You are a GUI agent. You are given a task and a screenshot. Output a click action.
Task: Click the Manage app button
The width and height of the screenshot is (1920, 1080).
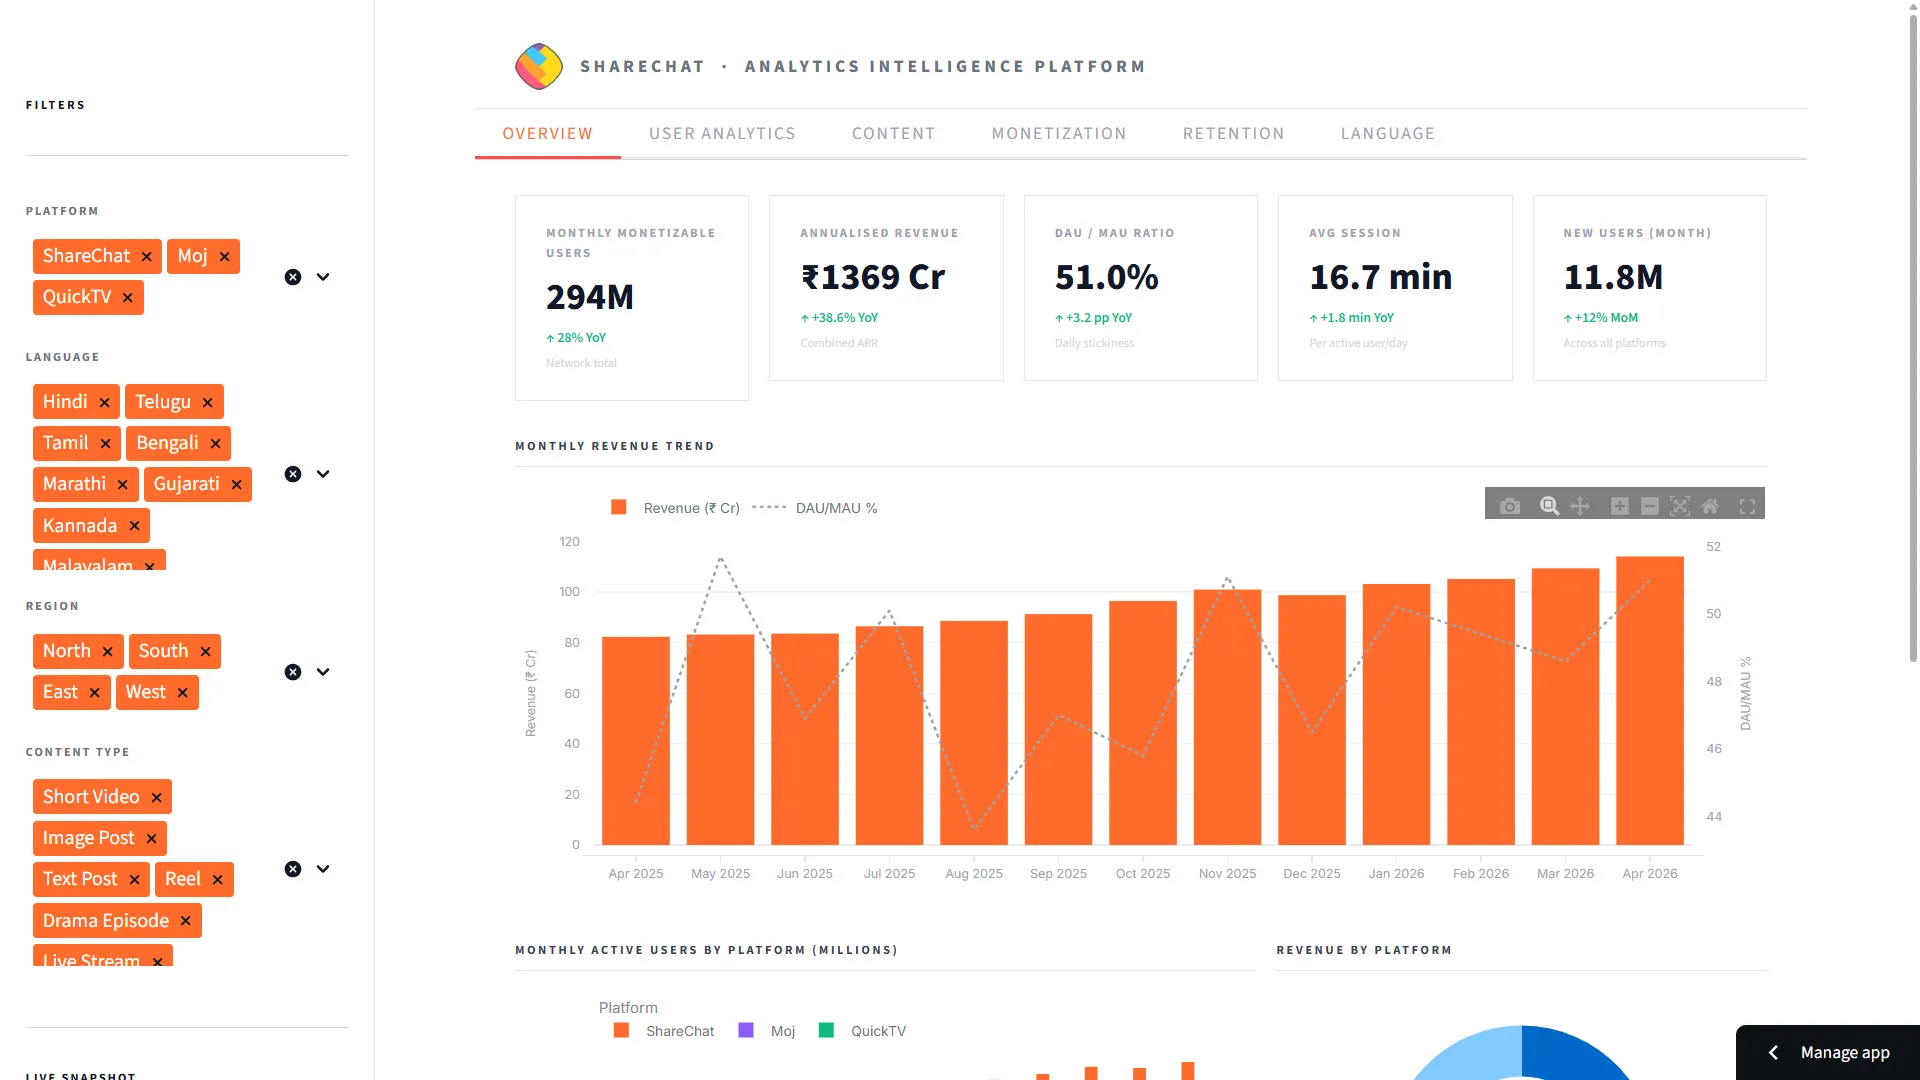pyautogui.click(x=1845, y=1052)
